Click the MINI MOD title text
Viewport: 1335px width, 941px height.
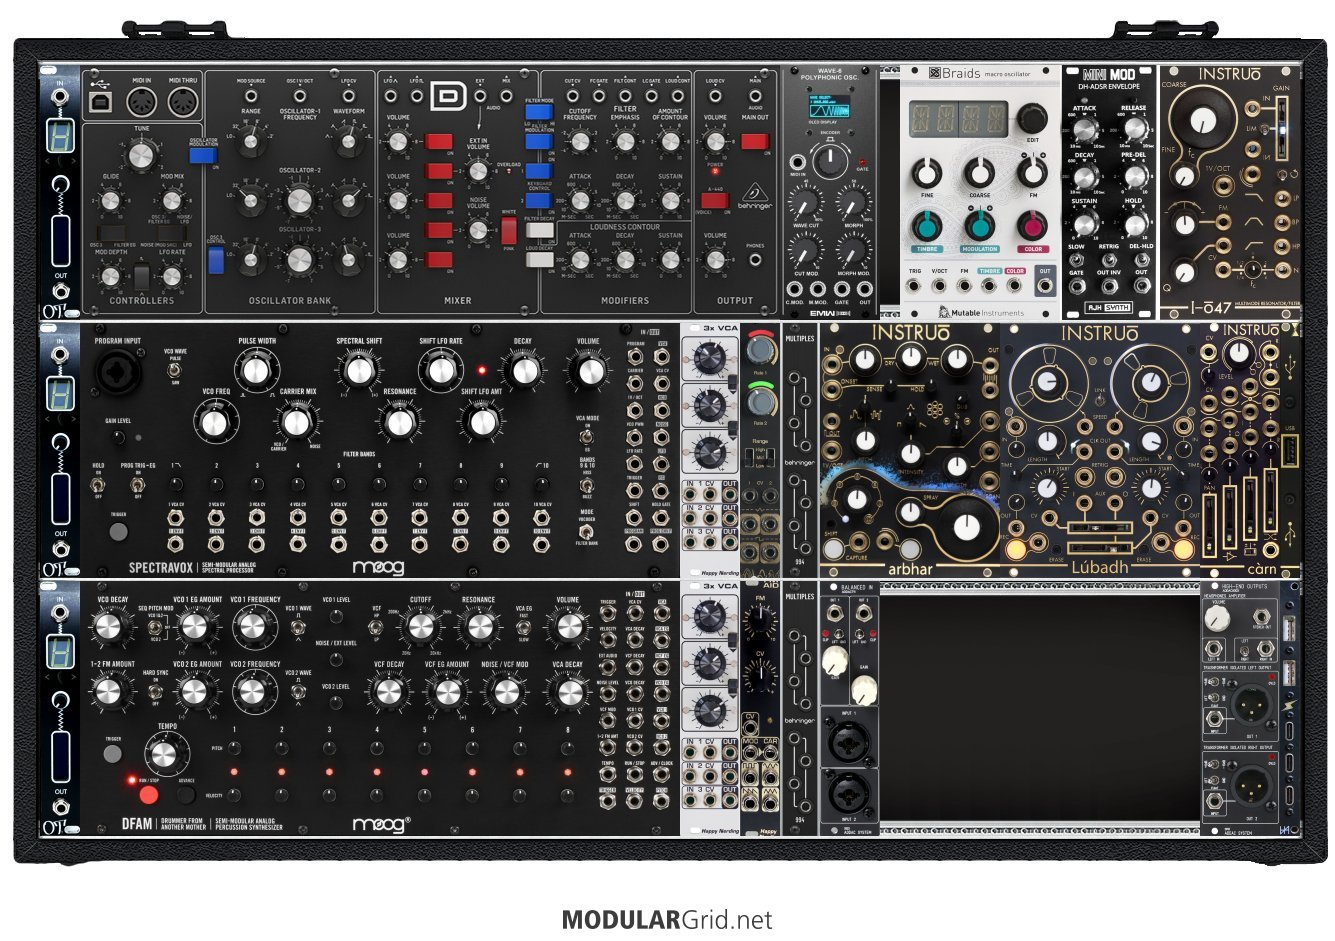(1110, 75)
